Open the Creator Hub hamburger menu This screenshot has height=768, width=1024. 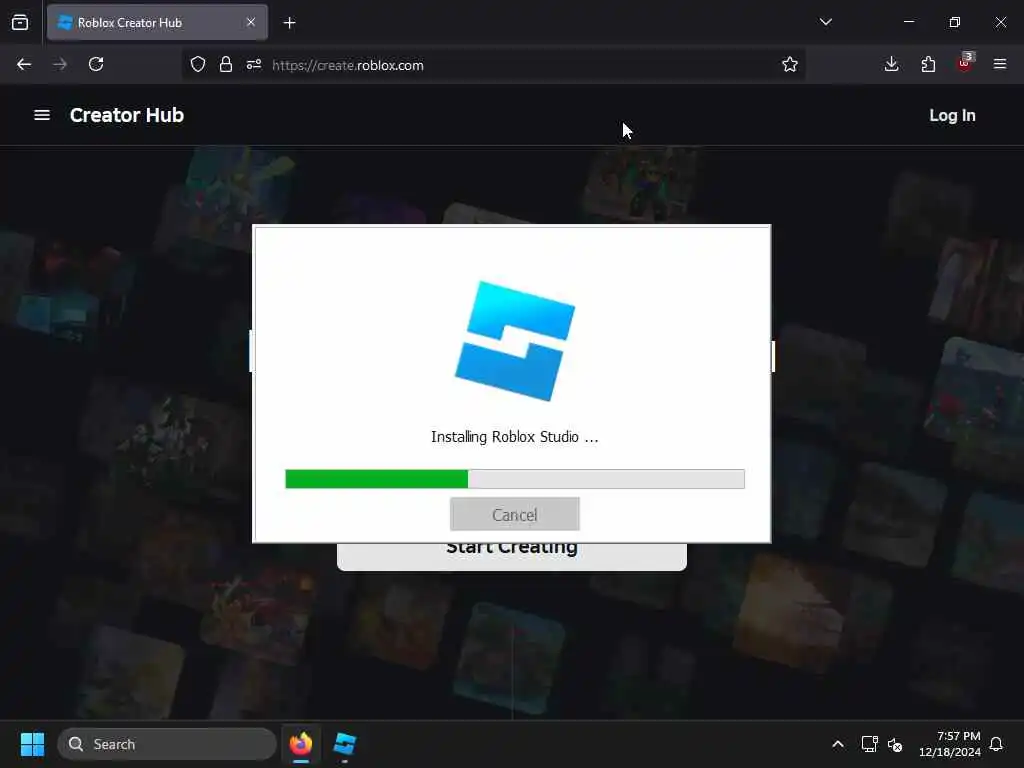(x=42, y=115)
